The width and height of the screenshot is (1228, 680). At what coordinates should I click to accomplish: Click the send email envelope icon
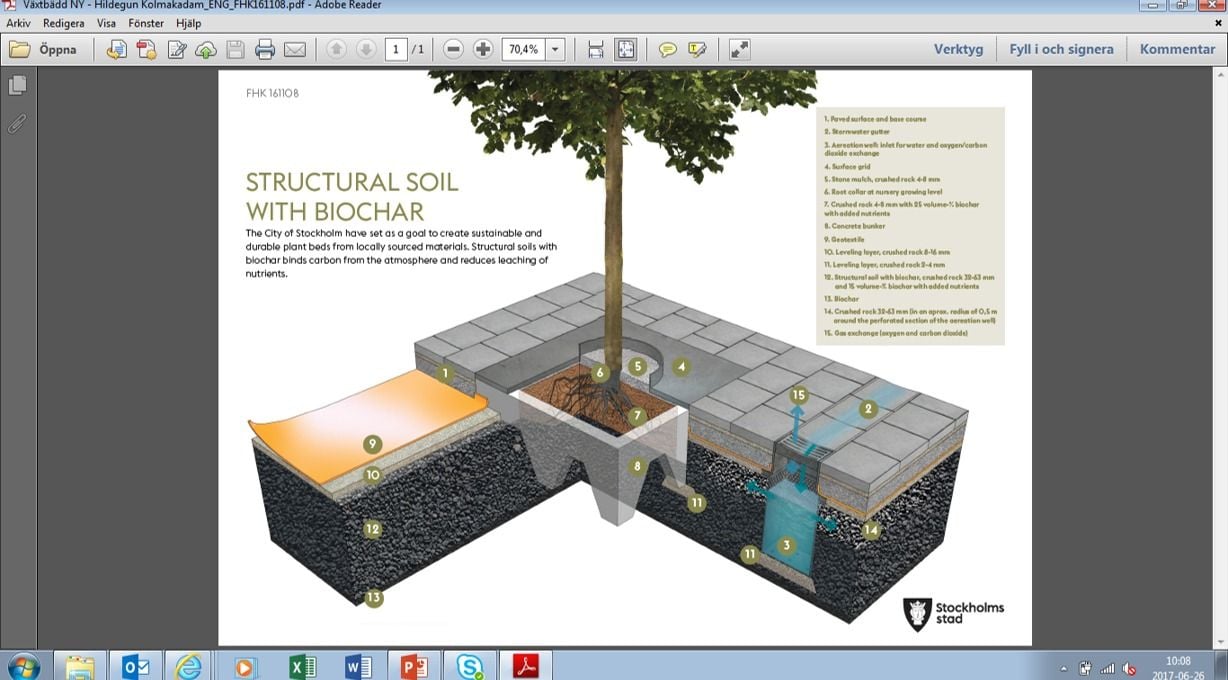click(x=294, y=49)
